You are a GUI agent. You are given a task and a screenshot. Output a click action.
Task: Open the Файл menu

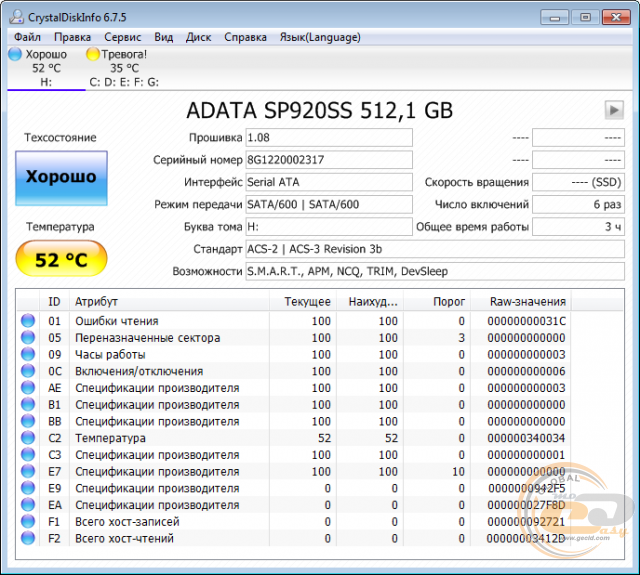point(27,37)
